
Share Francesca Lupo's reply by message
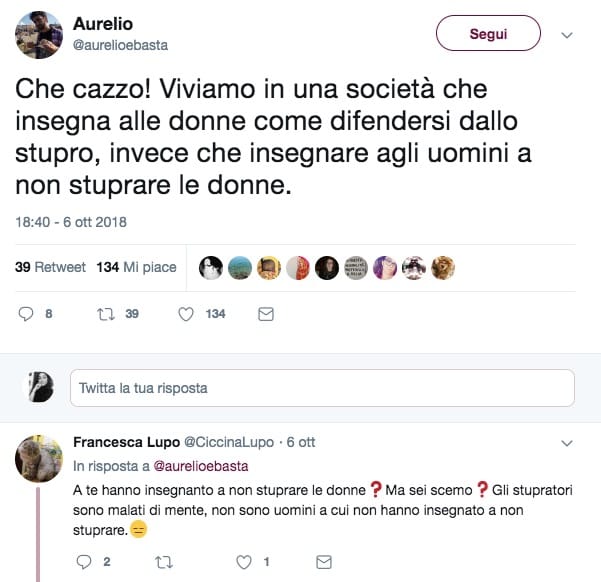tap(323, 562)
